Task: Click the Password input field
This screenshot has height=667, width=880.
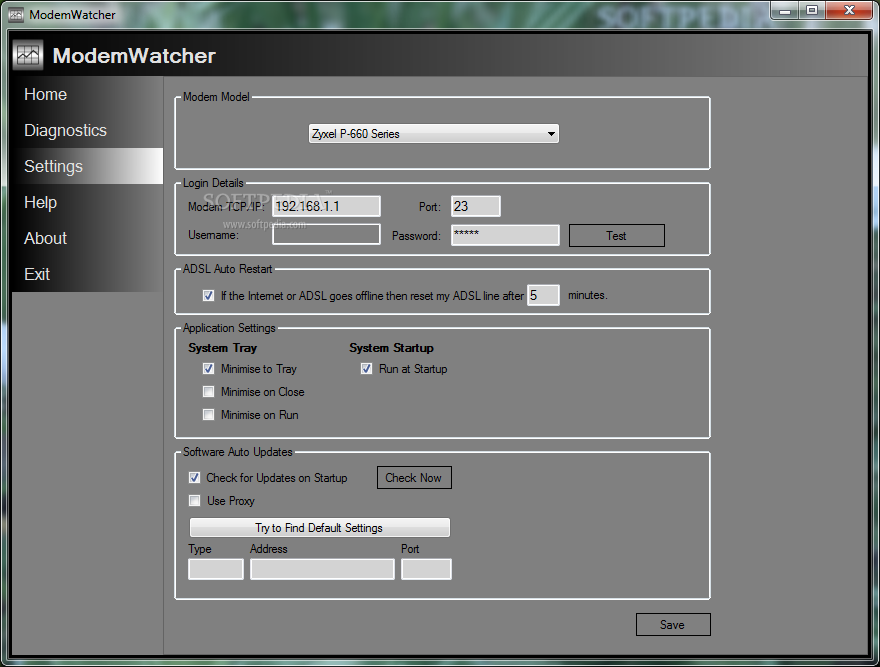Action: point(505,235)
